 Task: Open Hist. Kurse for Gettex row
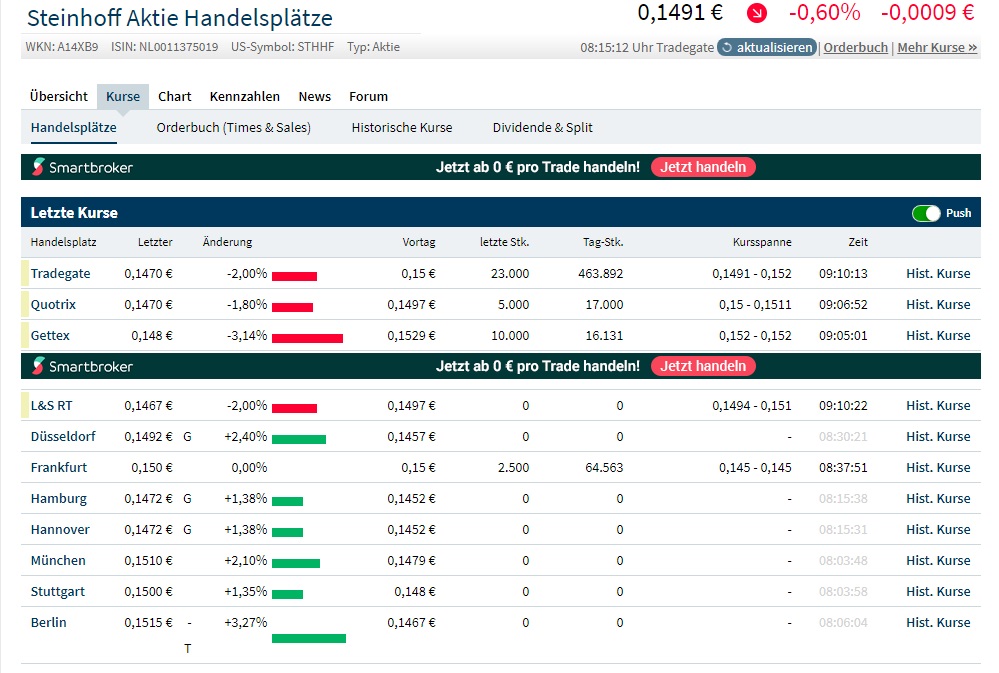[x=938, y=336]
